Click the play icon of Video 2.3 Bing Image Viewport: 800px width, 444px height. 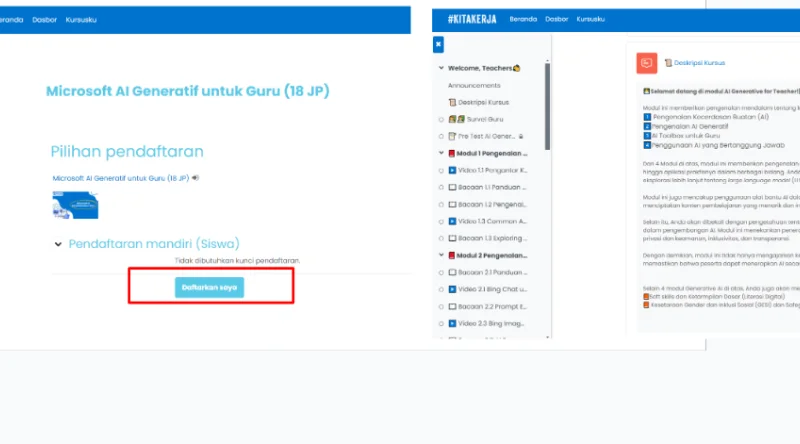point(452,324)
